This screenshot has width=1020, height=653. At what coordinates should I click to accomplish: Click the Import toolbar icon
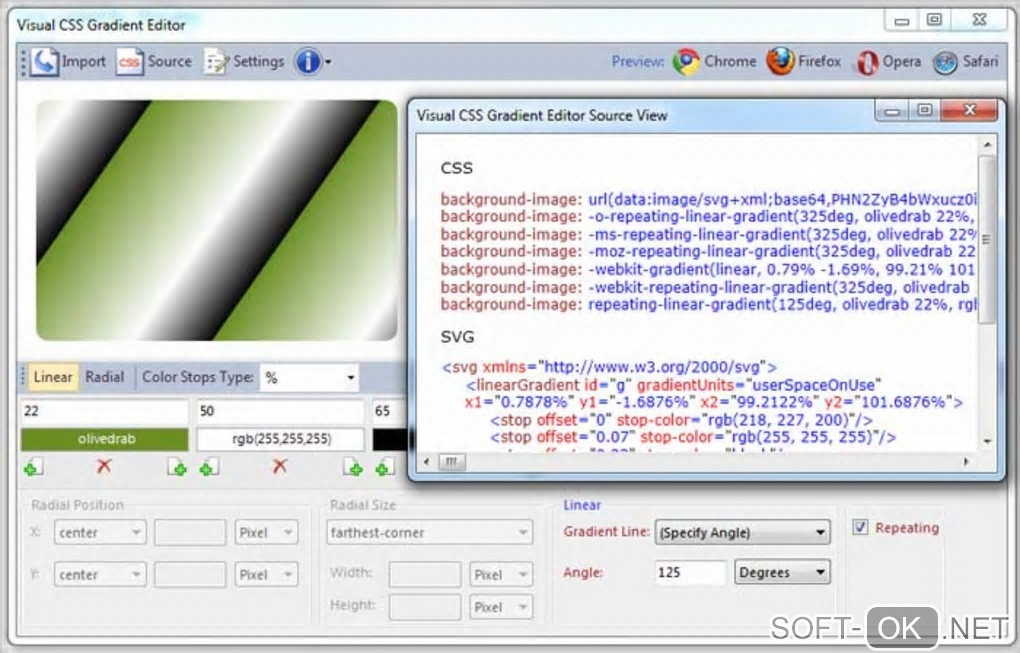click(45, 62)
